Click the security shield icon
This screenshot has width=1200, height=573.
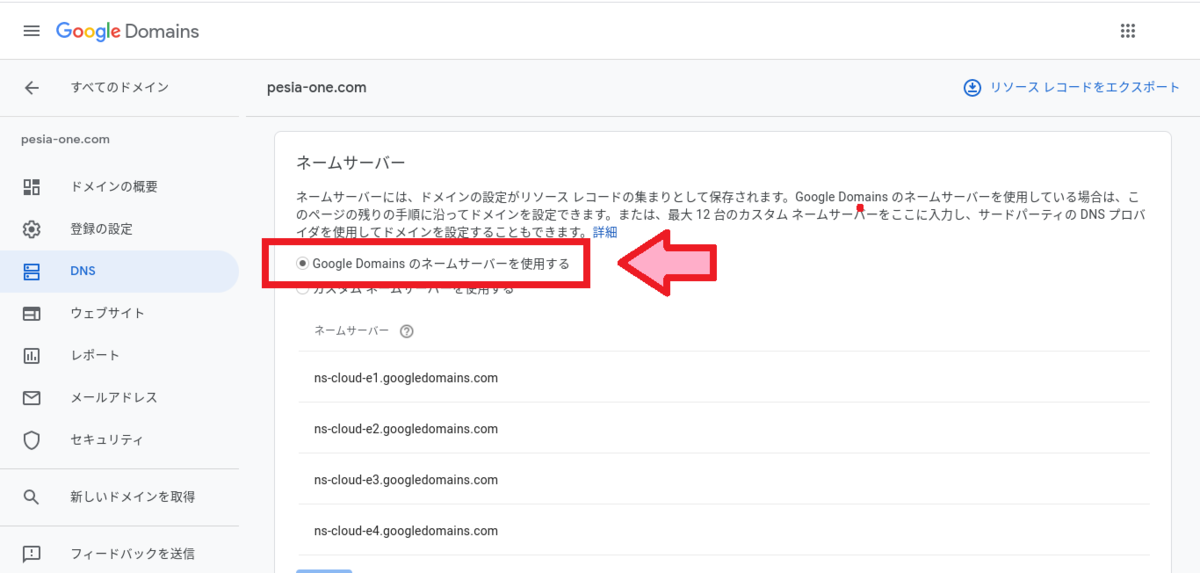tap(31, 440)
